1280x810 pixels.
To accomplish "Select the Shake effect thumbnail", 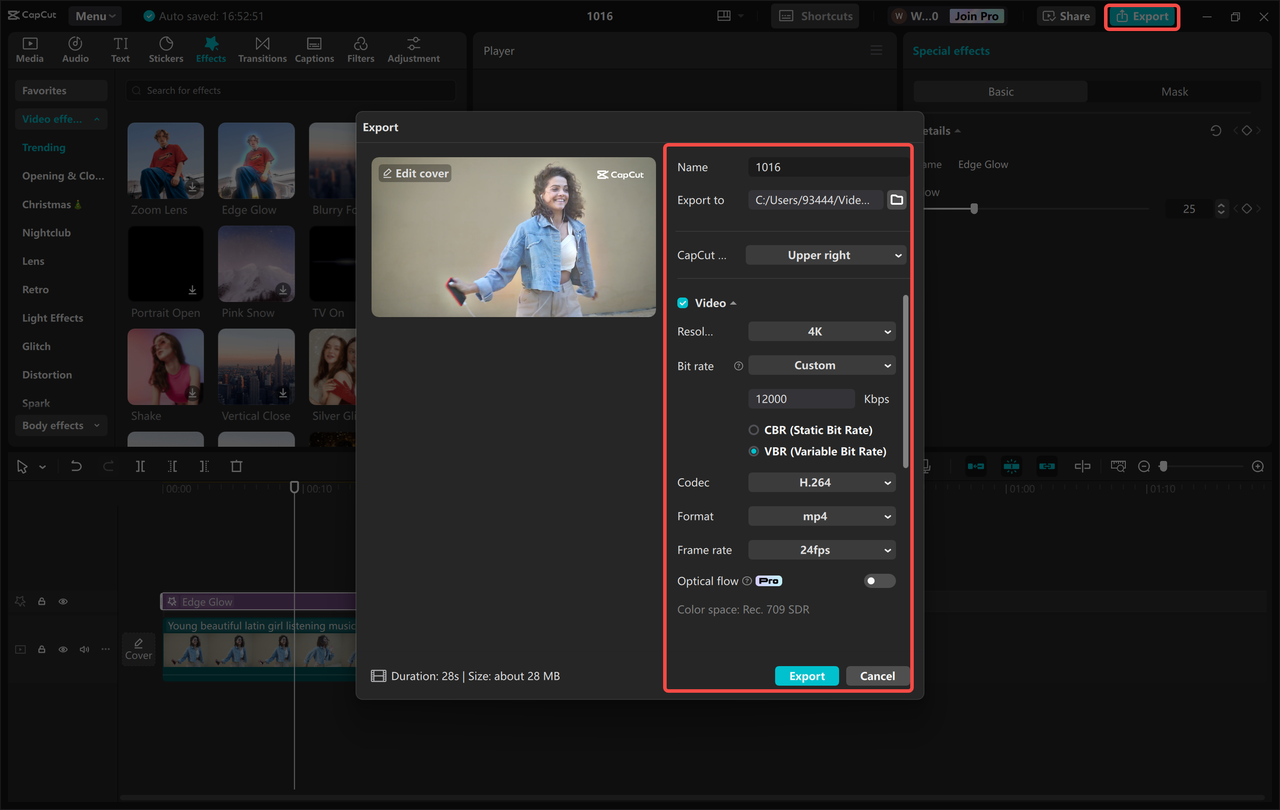I will click(x=165, y=367).
